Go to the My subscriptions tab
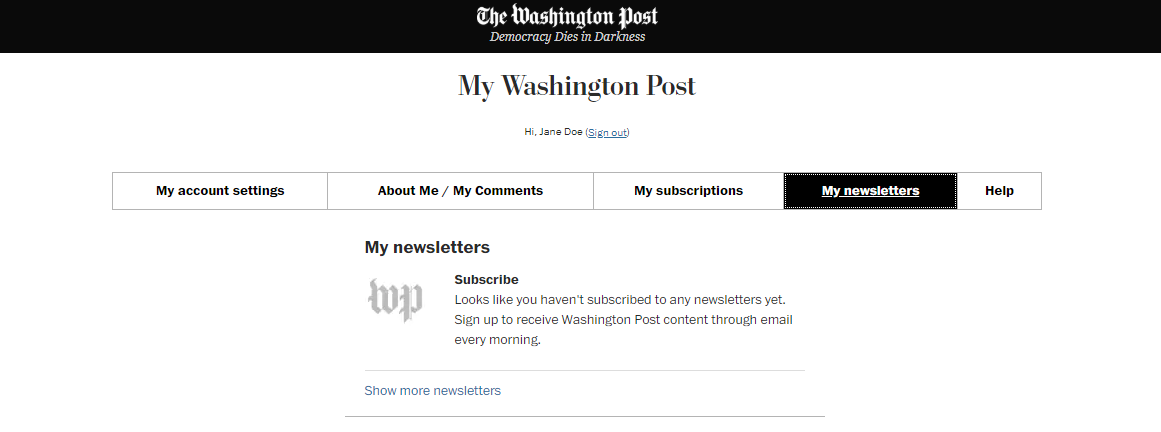Image resolution: width=1161 pixels, height=432 pixels. click(x=689, y=191)
